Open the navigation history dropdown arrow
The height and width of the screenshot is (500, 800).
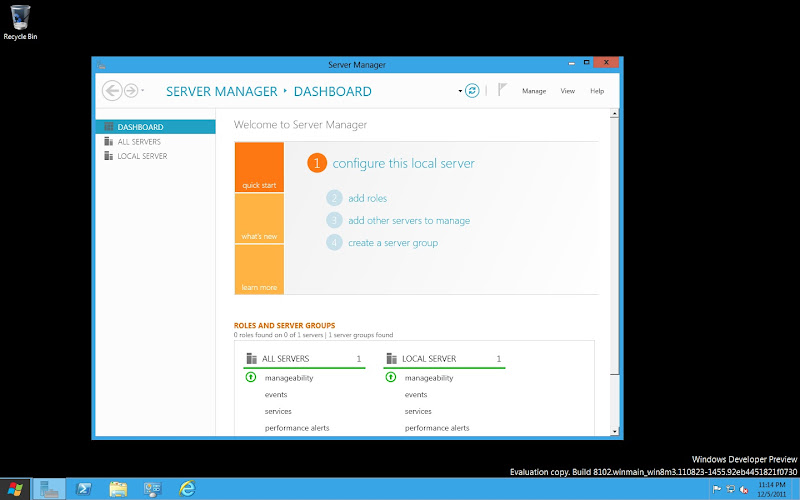(142, 91)
